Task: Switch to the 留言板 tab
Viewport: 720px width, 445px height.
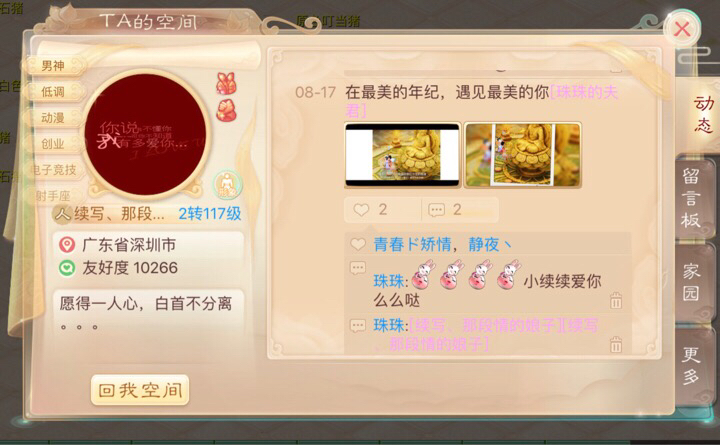Action: point(692,198)
